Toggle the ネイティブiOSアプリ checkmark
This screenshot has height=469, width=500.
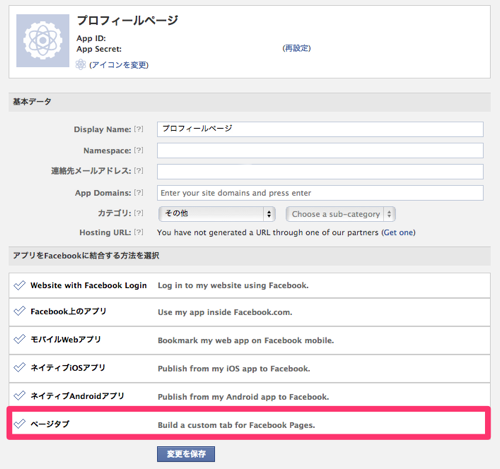(x=20, y=368)
